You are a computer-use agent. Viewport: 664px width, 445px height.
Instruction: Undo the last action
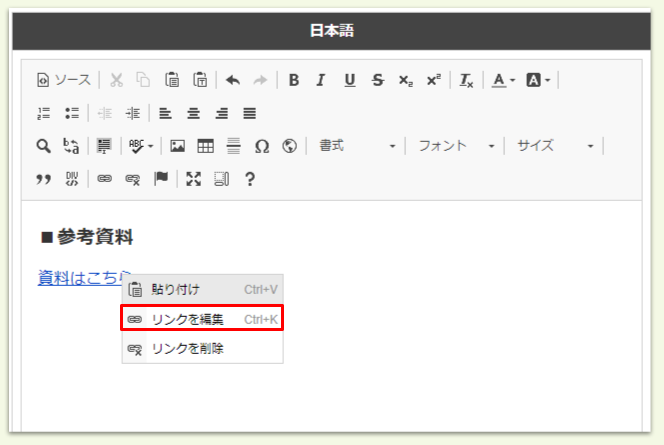[x=232, y=80]
